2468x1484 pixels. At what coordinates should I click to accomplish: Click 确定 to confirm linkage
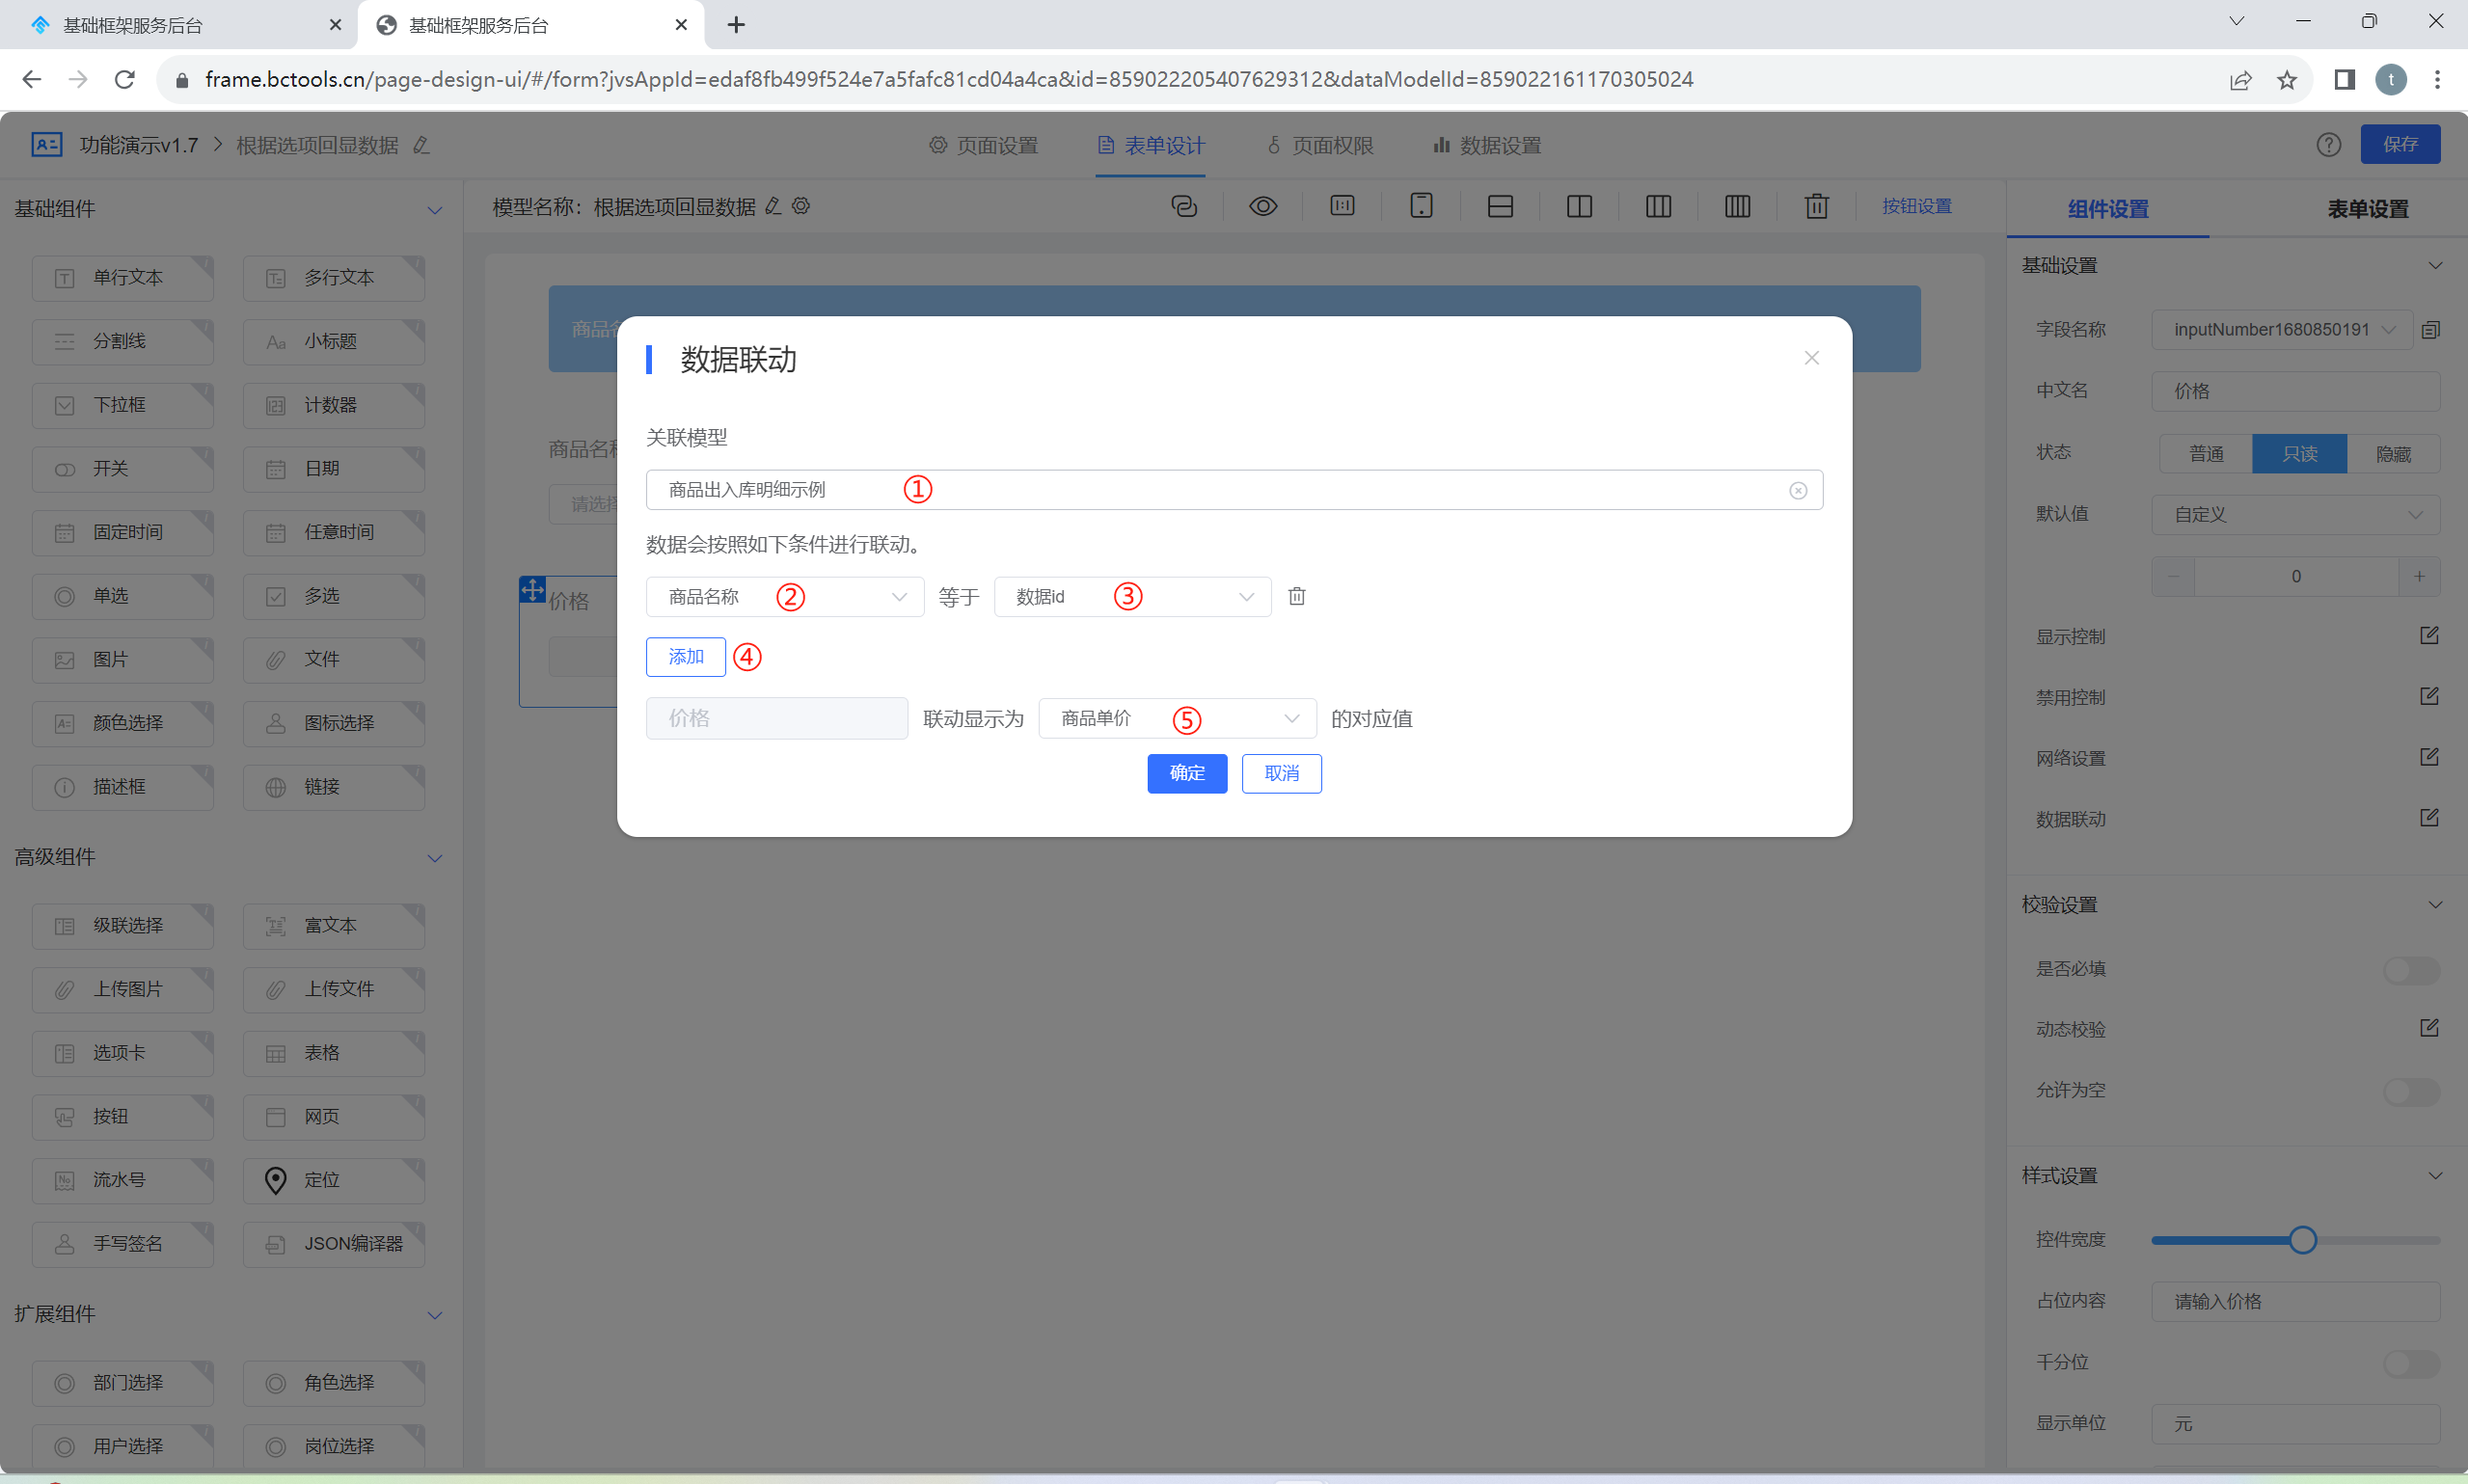pyautogui.click(x=1187, y=773)
